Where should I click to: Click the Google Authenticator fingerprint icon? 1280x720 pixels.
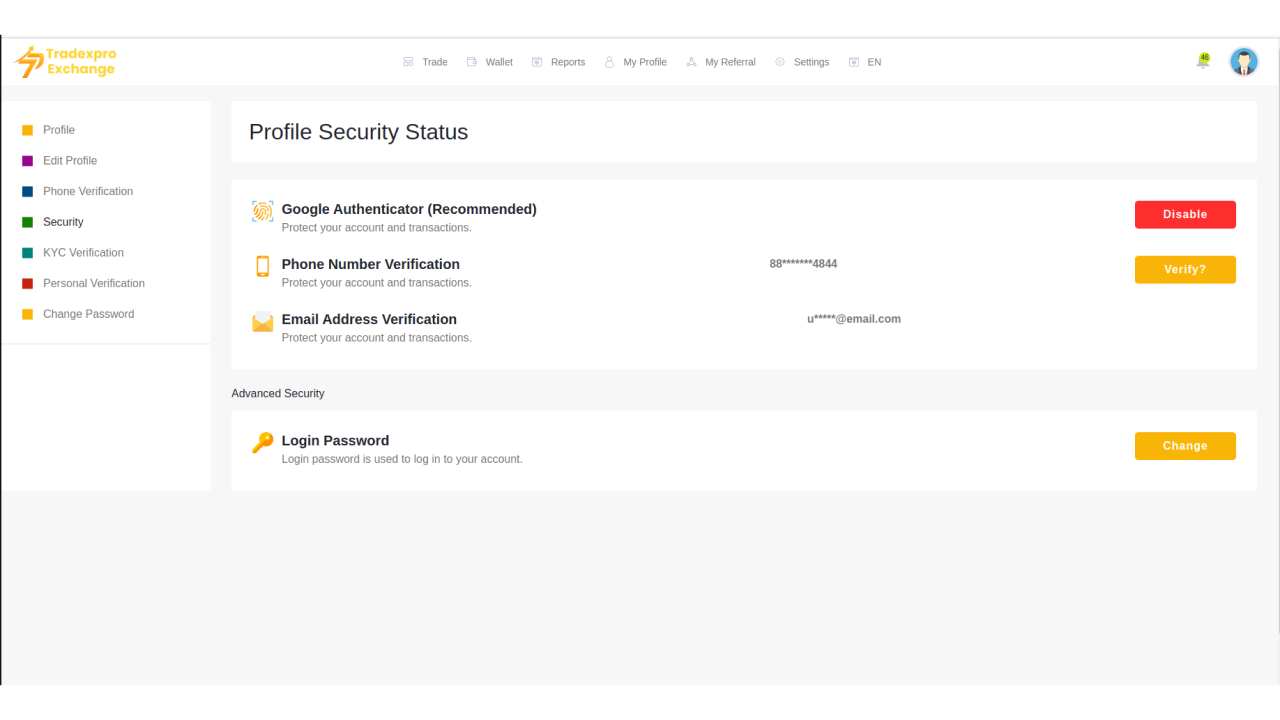tap(262, 212)
